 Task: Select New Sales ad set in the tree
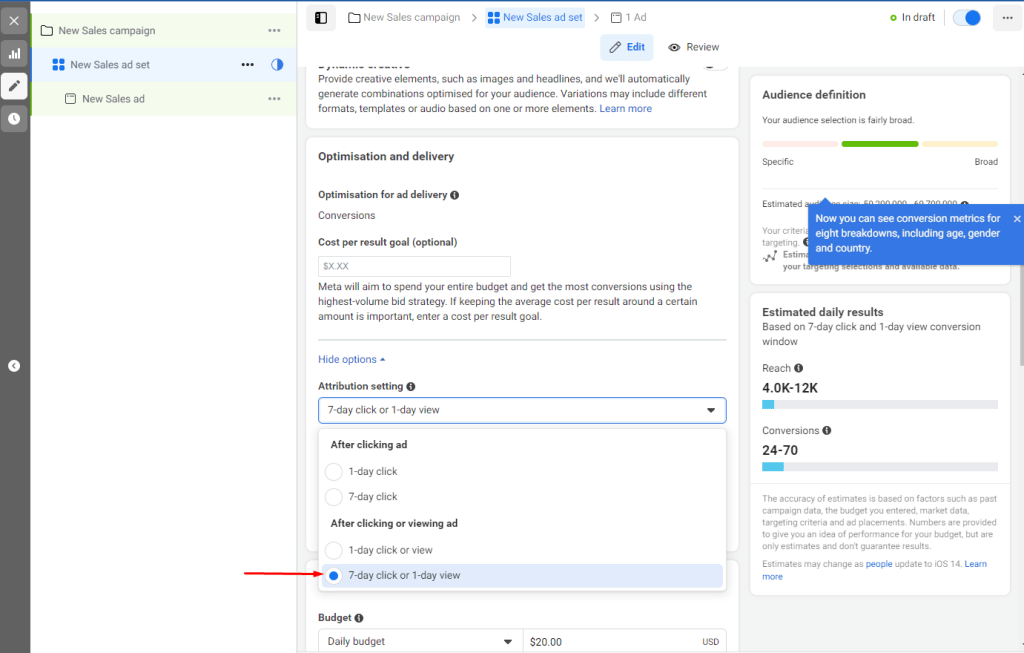110,65
